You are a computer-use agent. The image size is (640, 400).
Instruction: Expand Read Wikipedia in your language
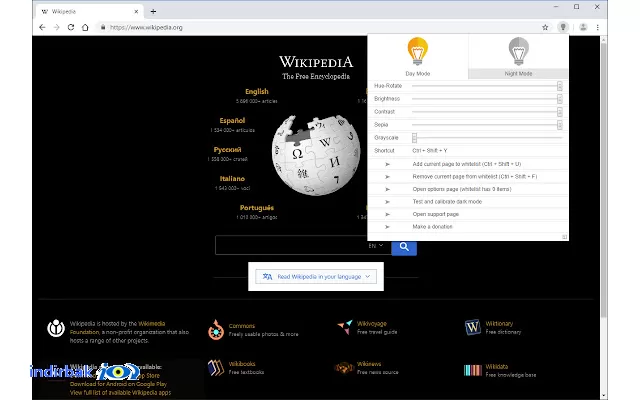[316, 277]
